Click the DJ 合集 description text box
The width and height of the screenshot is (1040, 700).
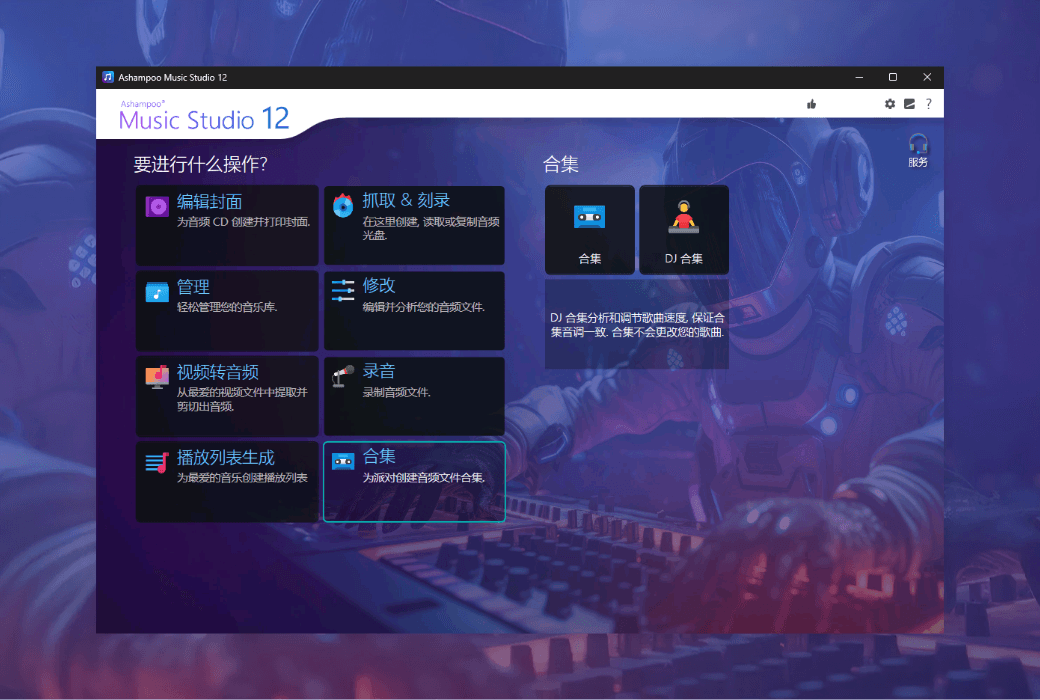637,324
